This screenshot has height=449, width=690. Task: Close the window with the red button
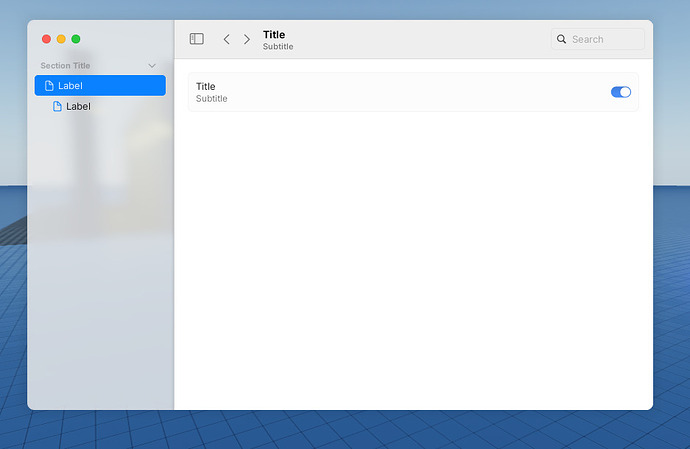pyautogui.click(x=46, y=39)
